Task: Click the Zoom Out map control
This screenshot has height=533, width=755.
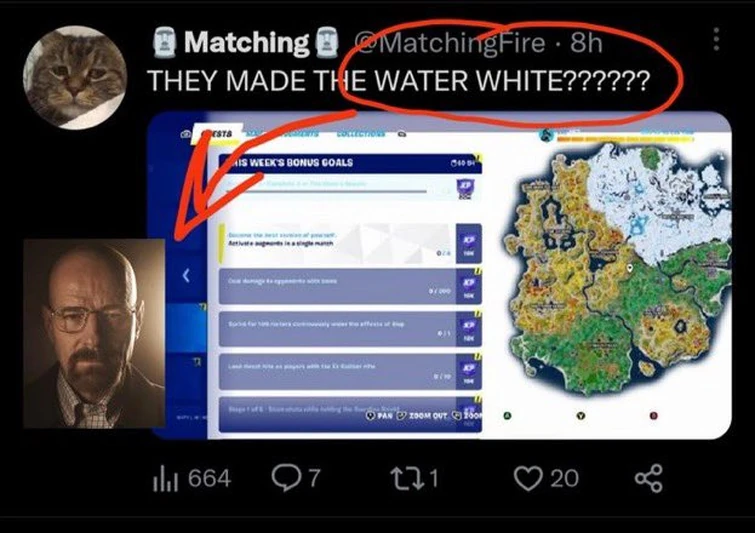Action: [423, 415]
